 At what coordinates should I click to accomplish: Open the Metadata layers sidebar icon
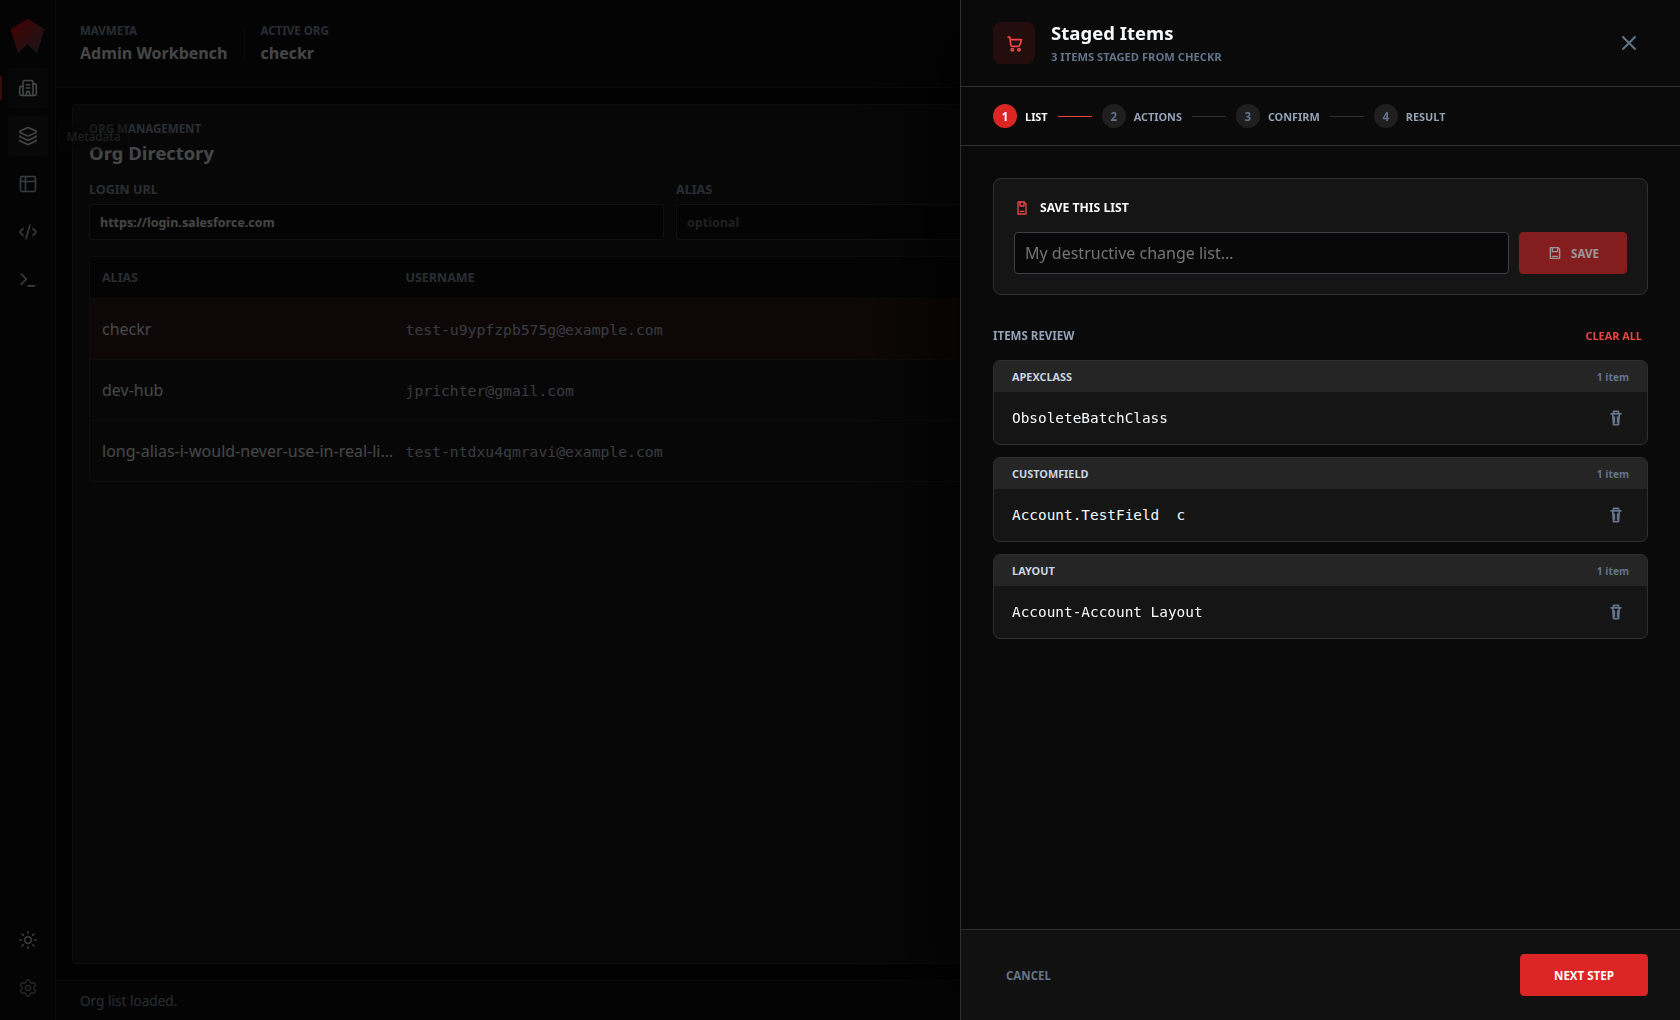28,136
